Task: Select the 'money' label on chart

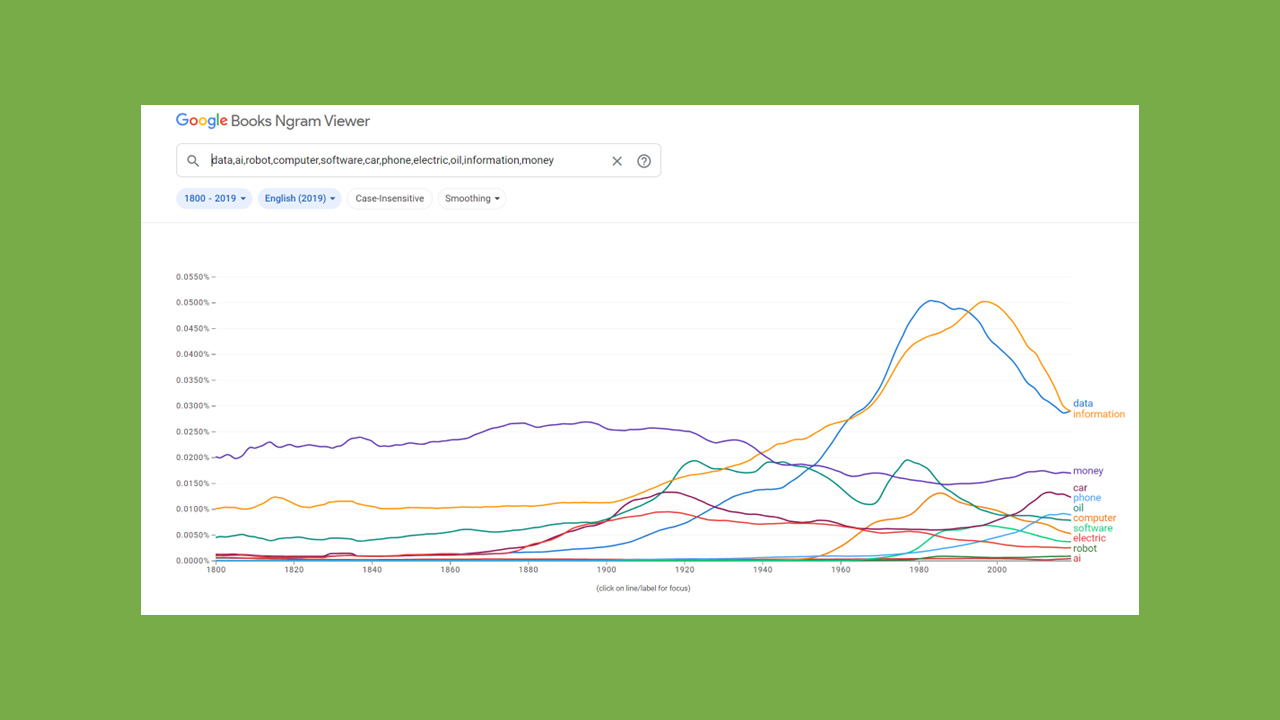Action: [x=1088, y=471]
